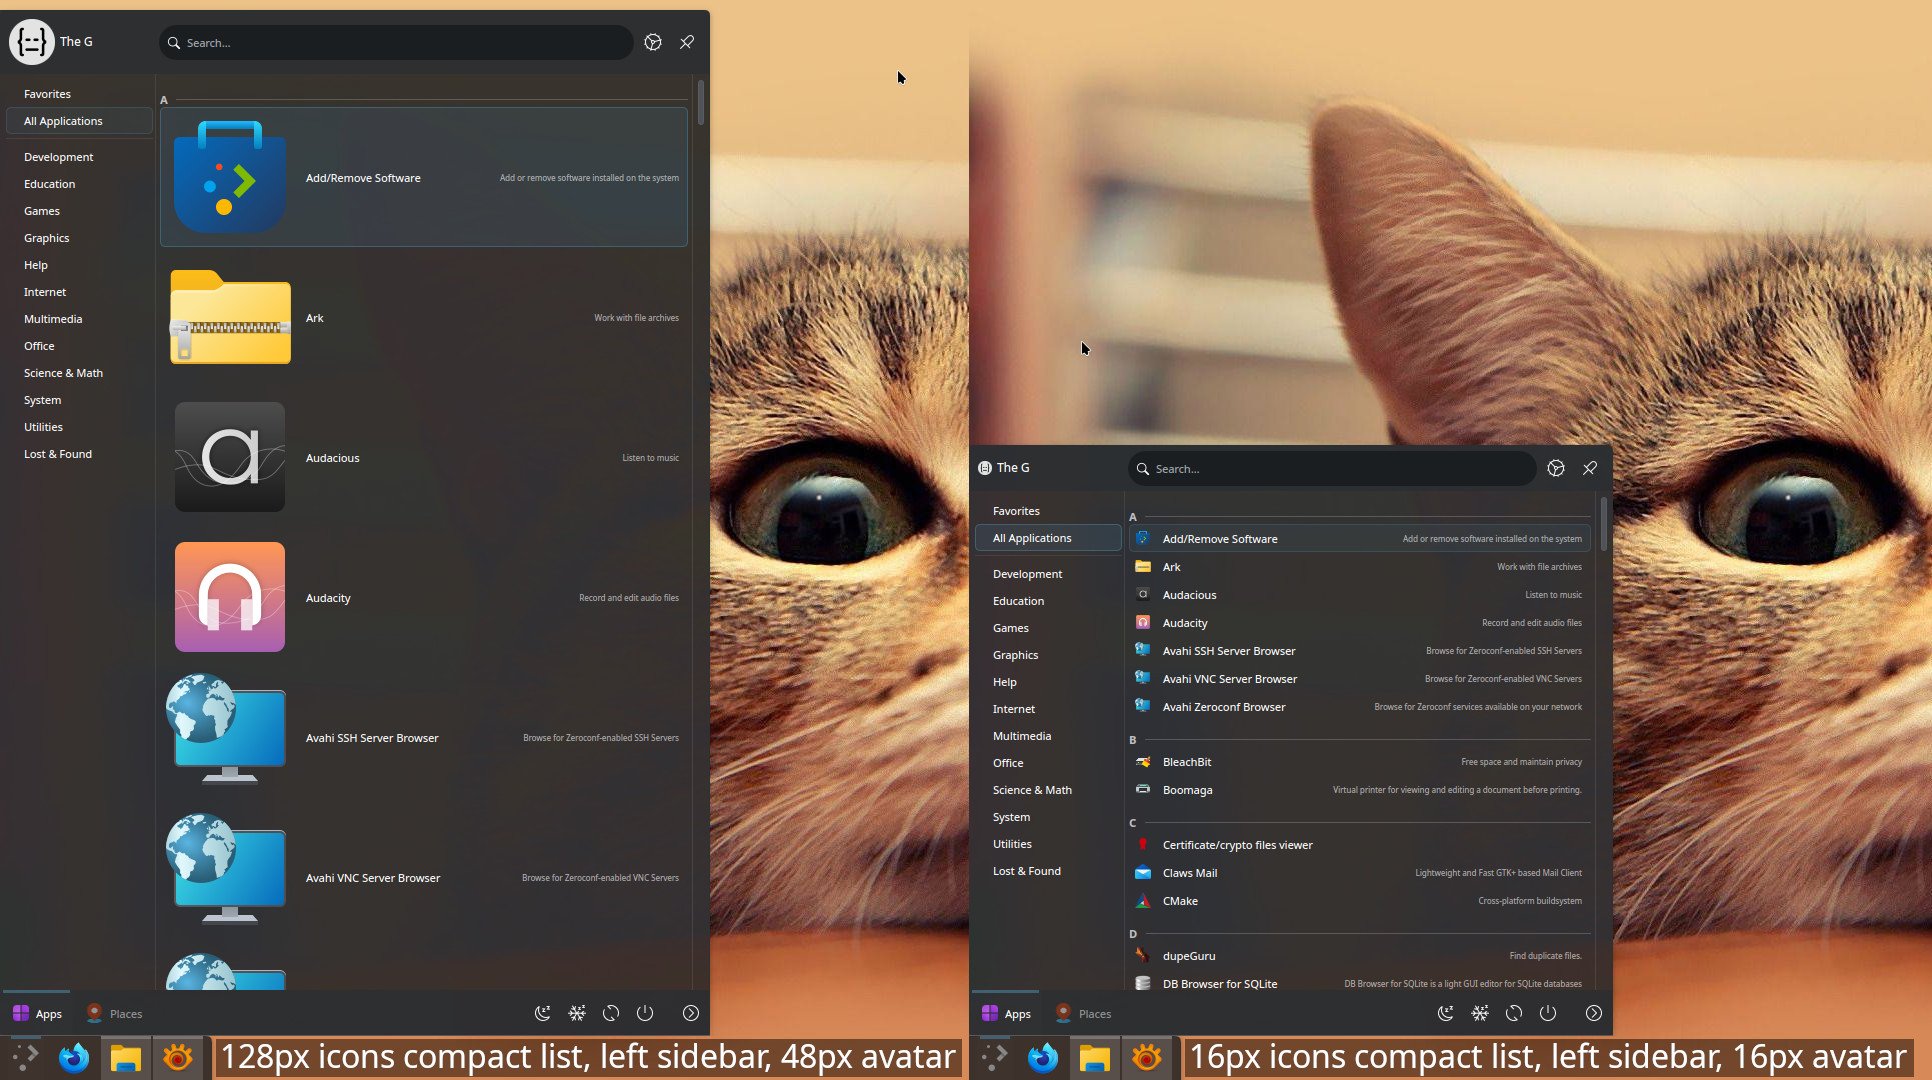Click the search field in the left launcher
This screenshot has width=1932, height=1080.
396,43
